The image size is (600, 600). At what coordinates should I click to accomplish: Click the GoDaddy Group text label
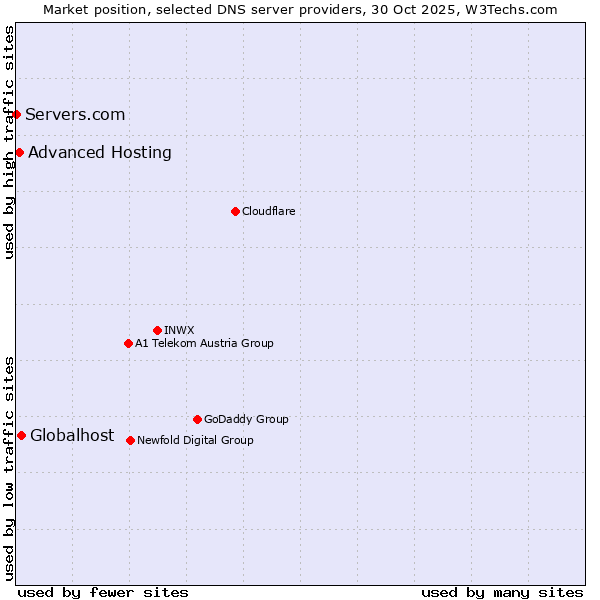(x=246, y=419)
